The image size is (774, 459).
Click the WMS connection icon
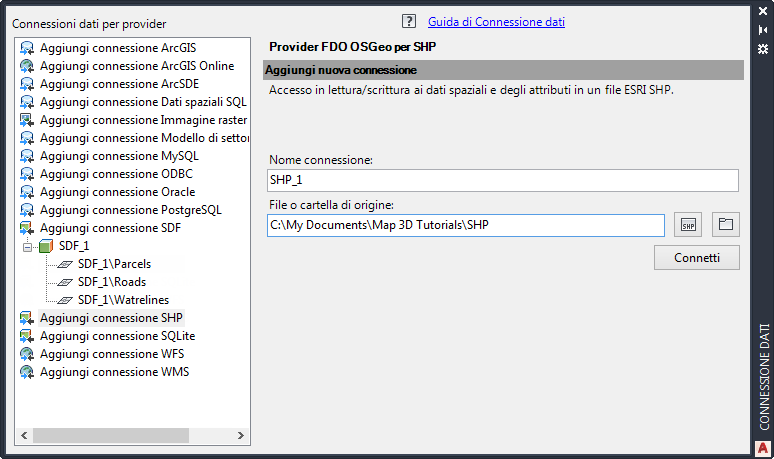coord(27,372)
